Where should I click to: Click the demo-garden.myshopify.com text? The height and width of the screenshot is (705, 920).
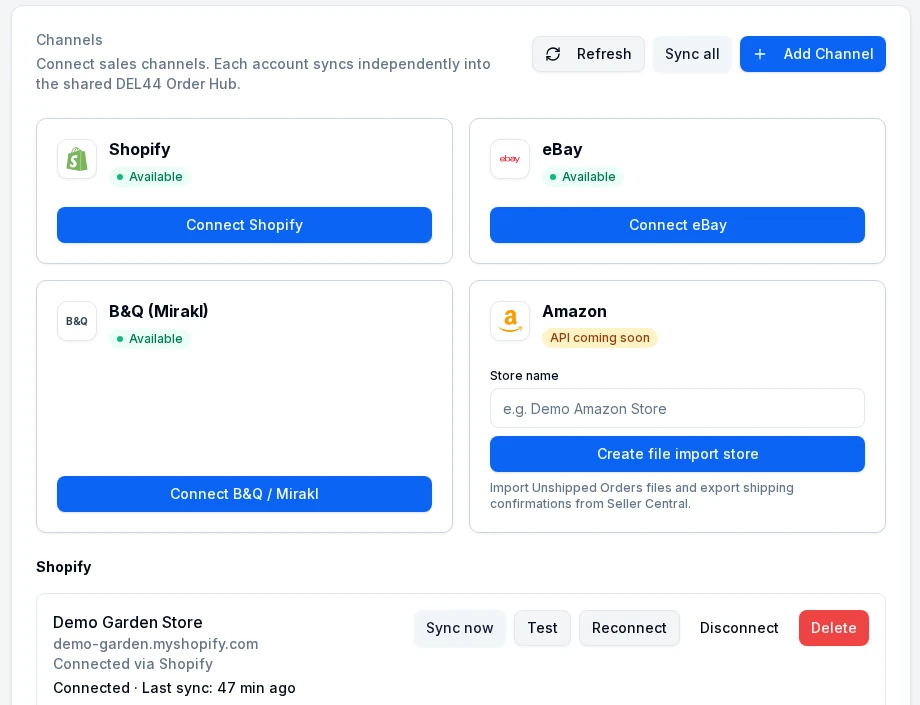(155, 644)
